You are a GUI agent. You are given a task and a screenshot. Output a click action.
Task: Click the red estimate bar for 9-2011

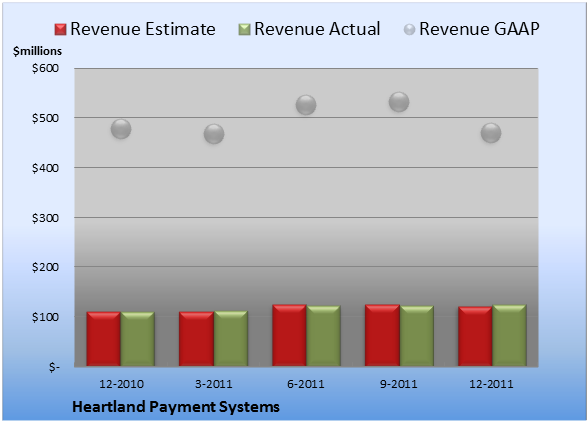tap(382, 335)
